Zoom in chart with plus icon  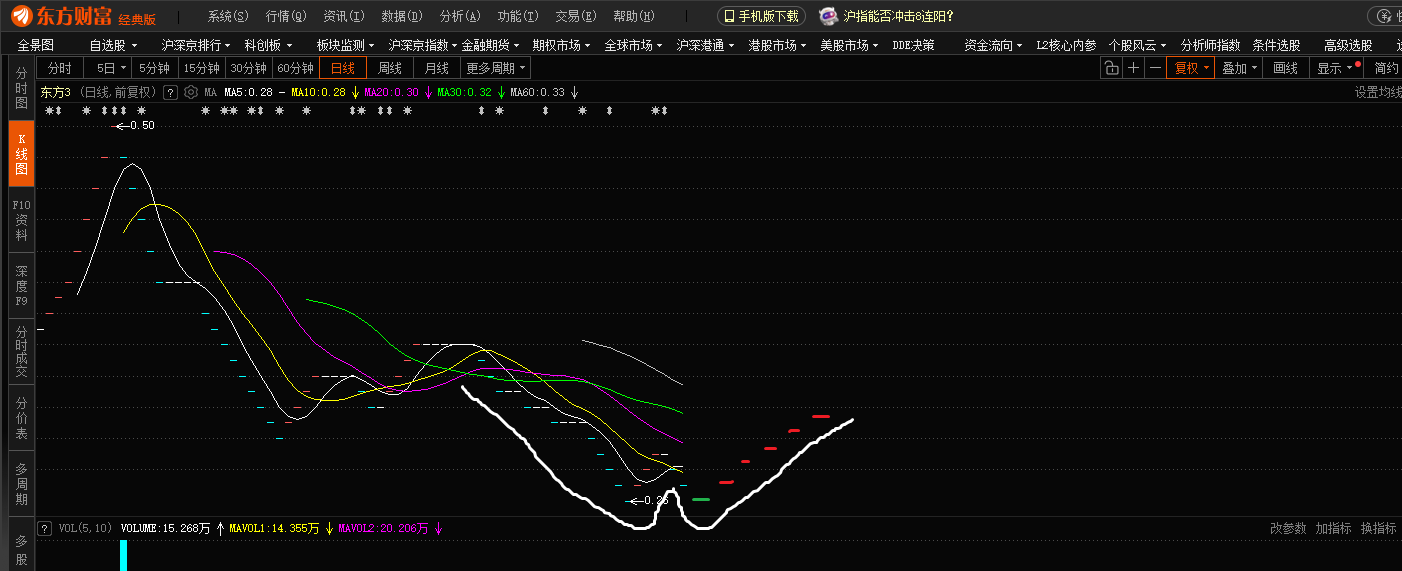(1133, 68)
